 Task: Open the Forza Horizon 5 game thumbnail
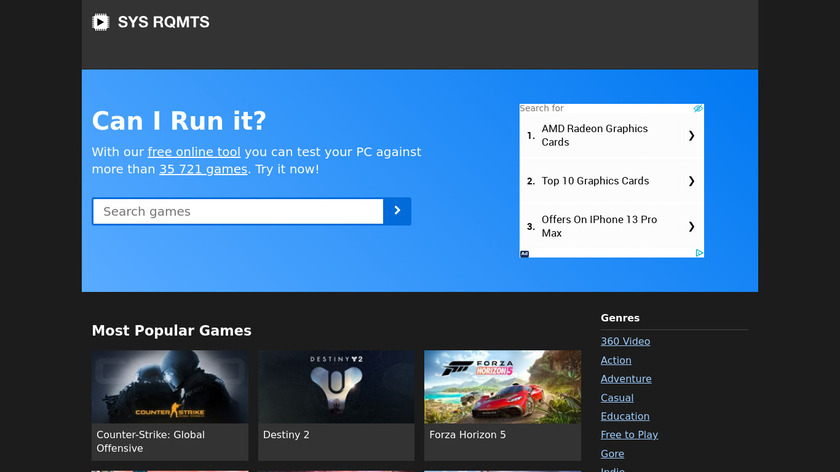502,387
